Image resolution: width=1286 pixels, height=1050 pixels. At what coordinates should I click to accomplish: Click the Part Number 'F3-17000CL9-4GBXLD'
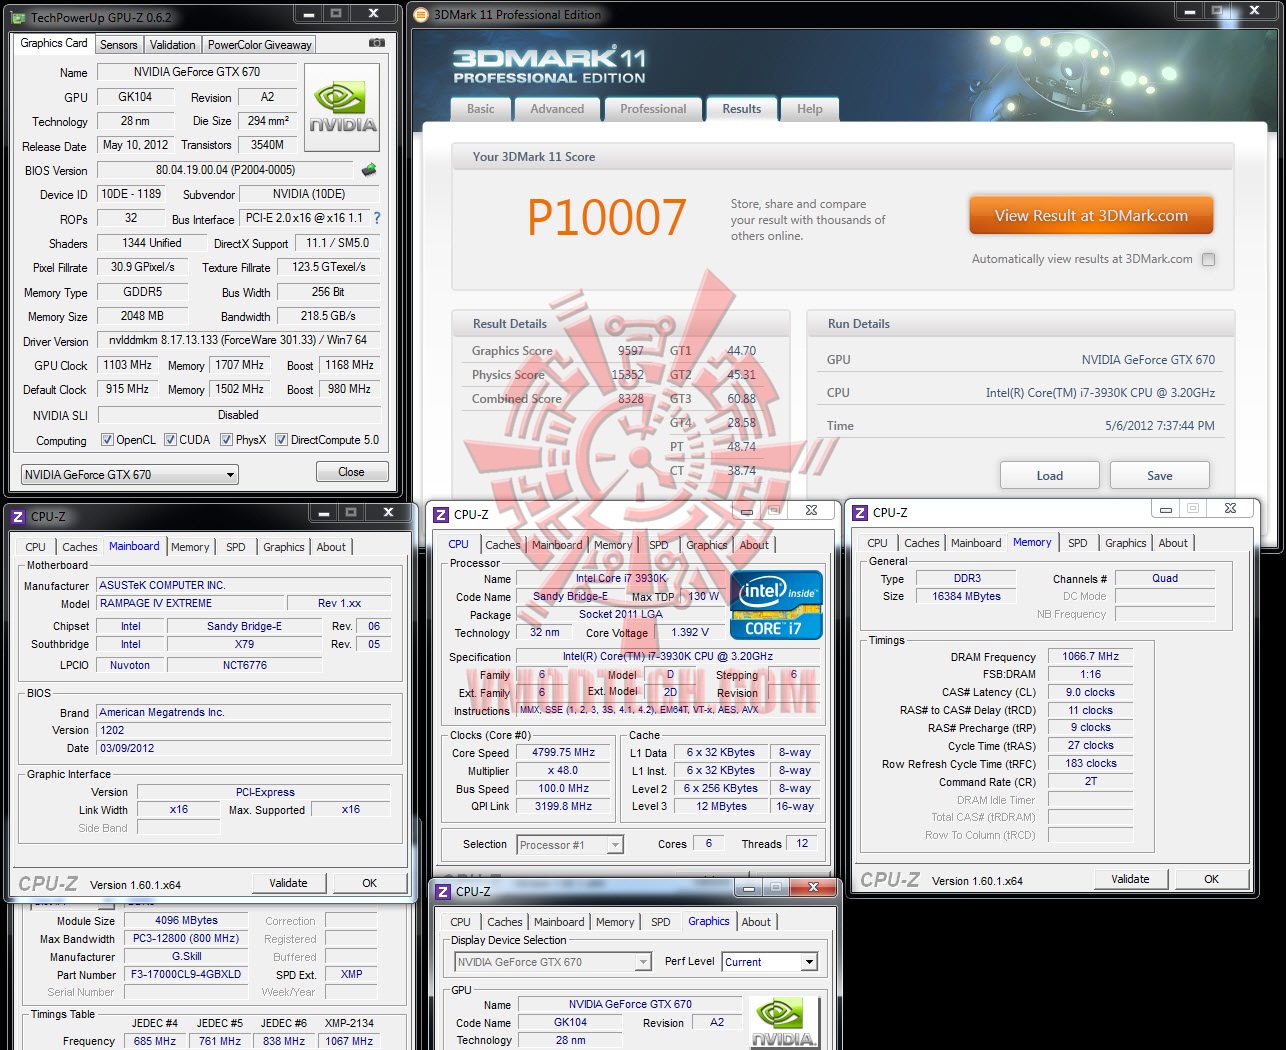185,974
